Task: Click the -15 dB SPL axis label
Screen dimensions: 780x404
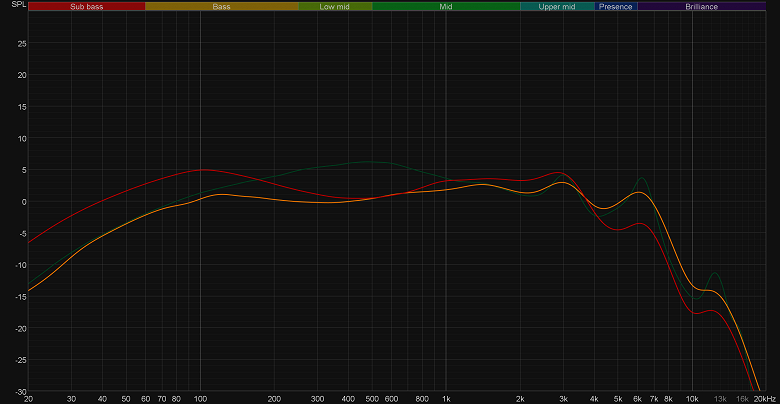Action: [21, 297]
